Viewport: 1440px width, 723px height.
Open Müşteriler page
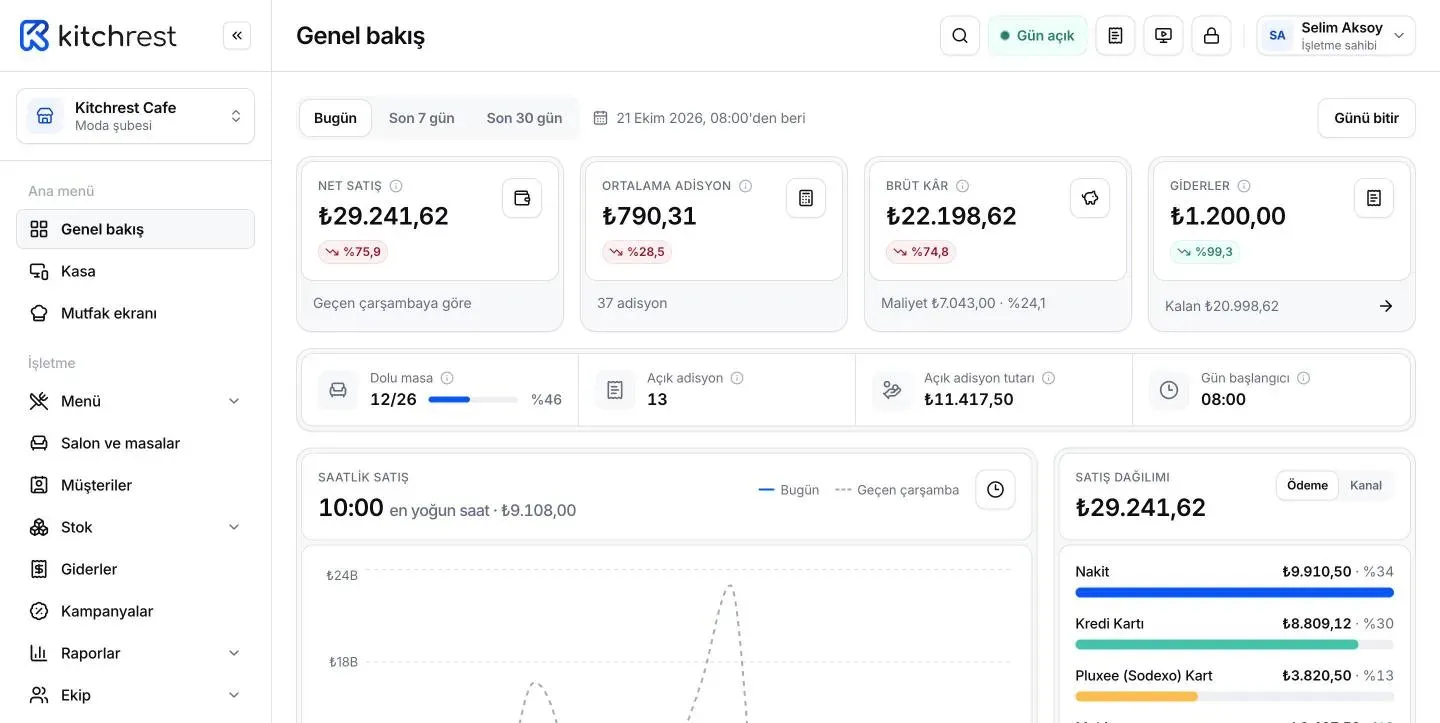coord(135,485)
